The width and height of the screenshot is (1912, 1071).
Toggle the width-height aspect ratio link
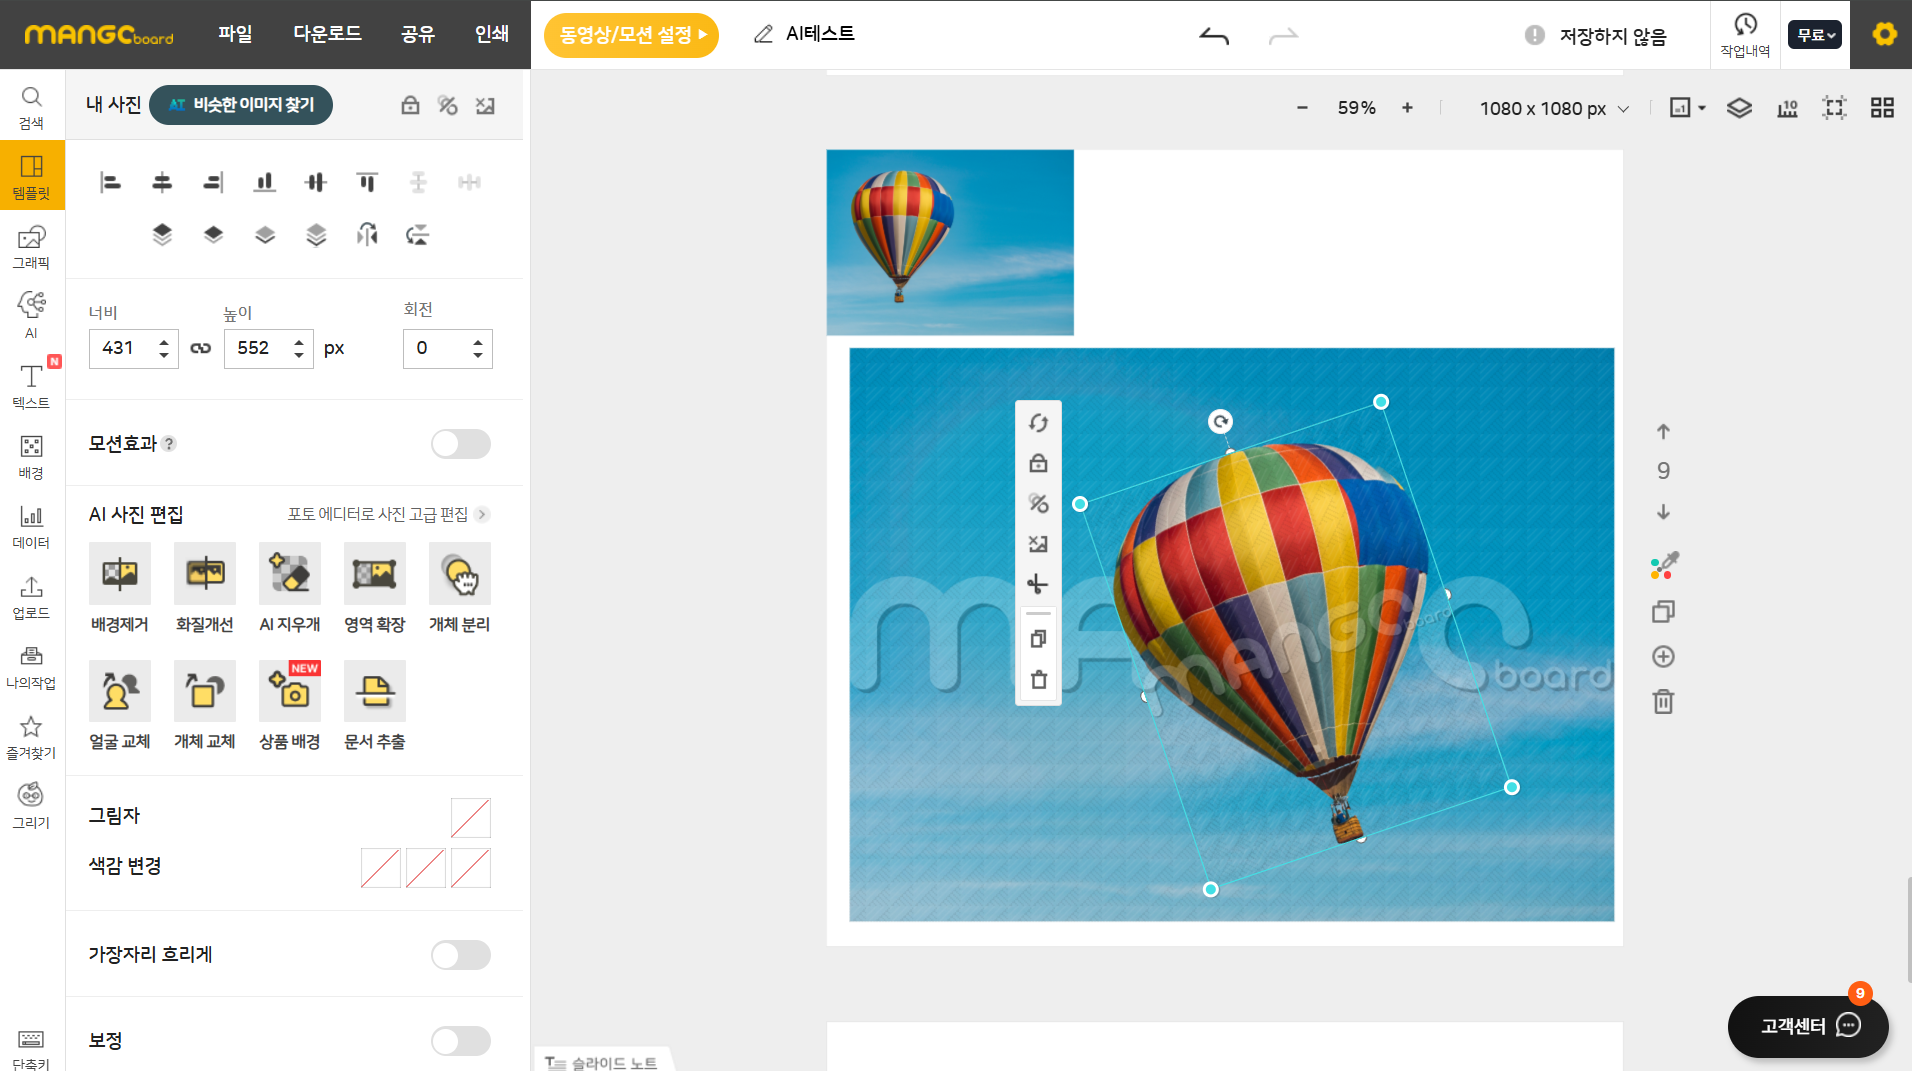[201, 348]
